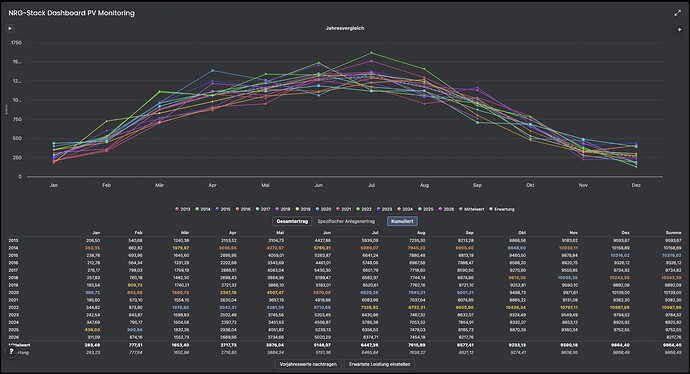Toggle the 2017 series in the legend

coord(263,209)
